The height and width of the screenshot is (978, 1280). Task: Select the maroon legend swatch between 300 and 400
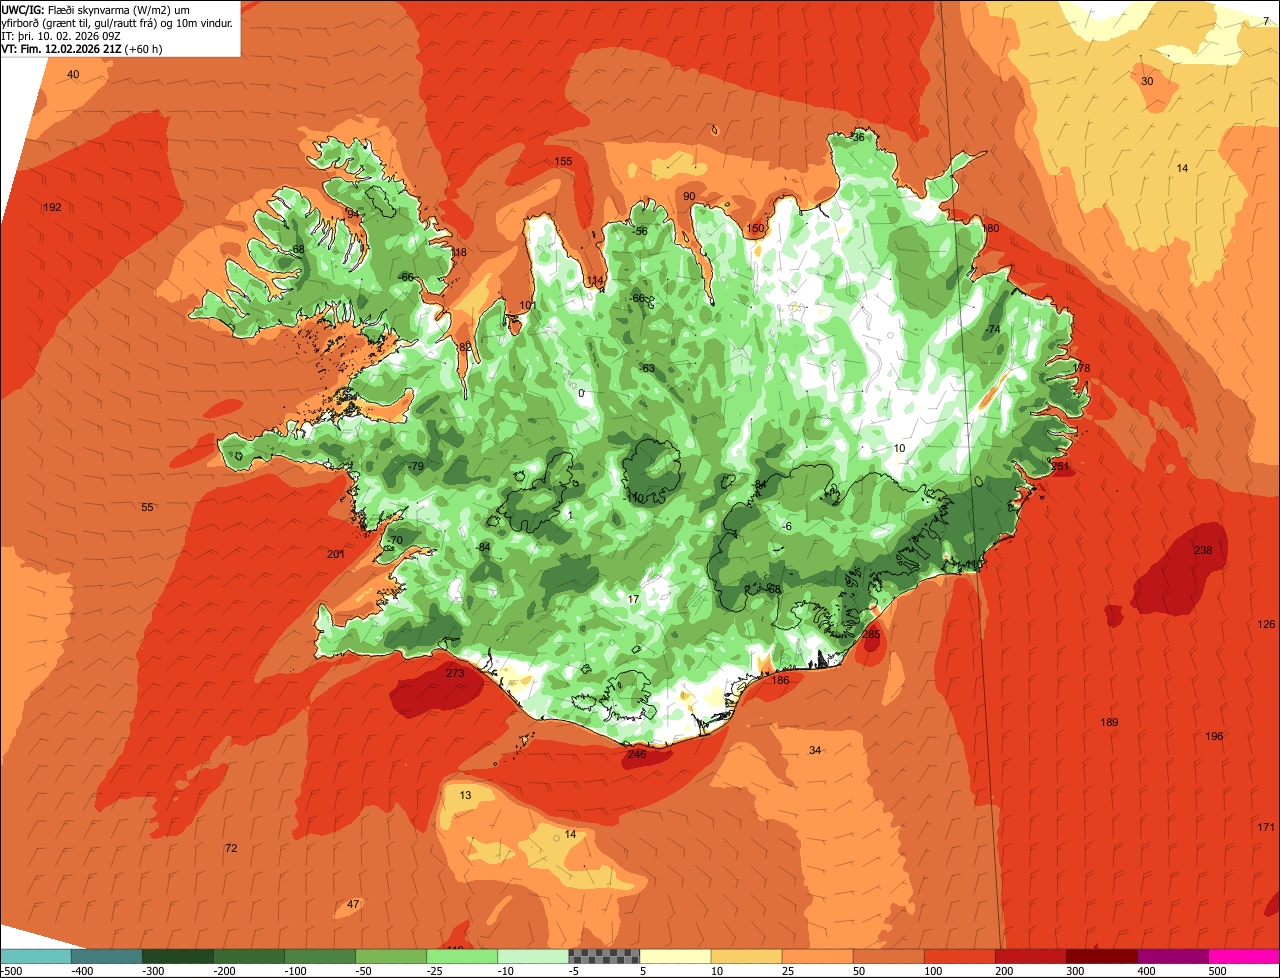1101,955
